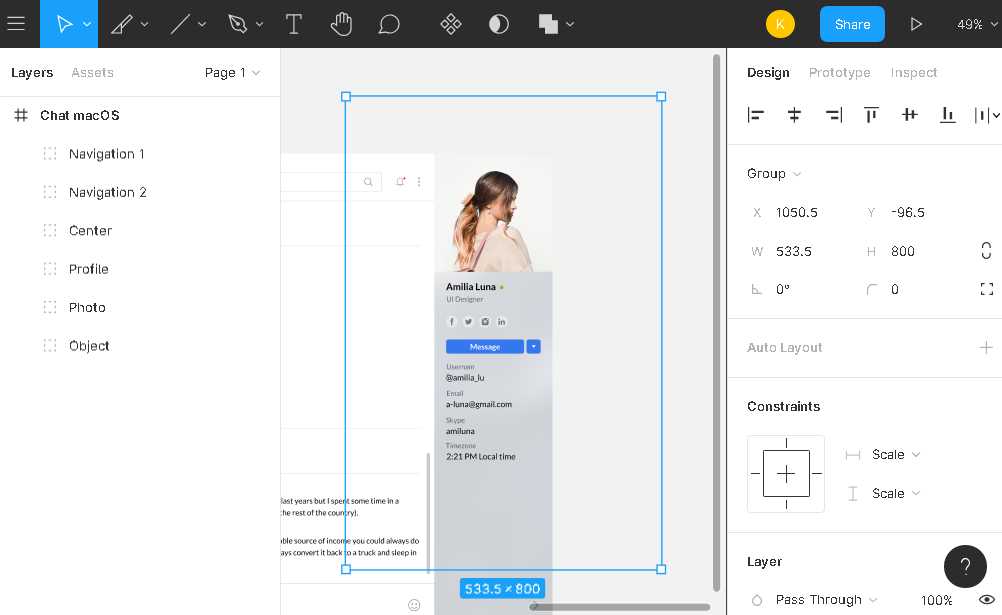The height and width of the screenshot is (615, 1002).
Task: Switch to the Assets tab
Action: pos(92,73)
